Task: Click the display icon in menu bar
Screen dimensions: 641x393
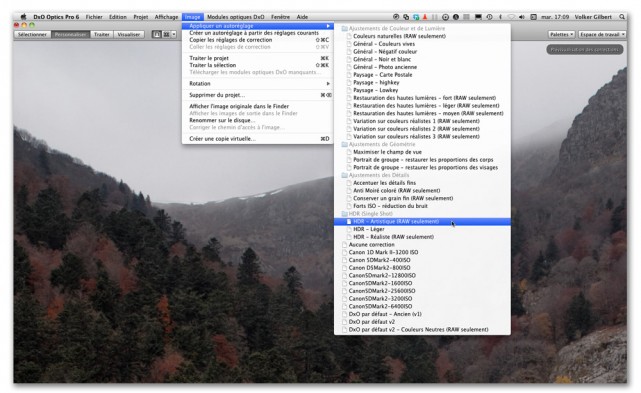Action: 478,17
